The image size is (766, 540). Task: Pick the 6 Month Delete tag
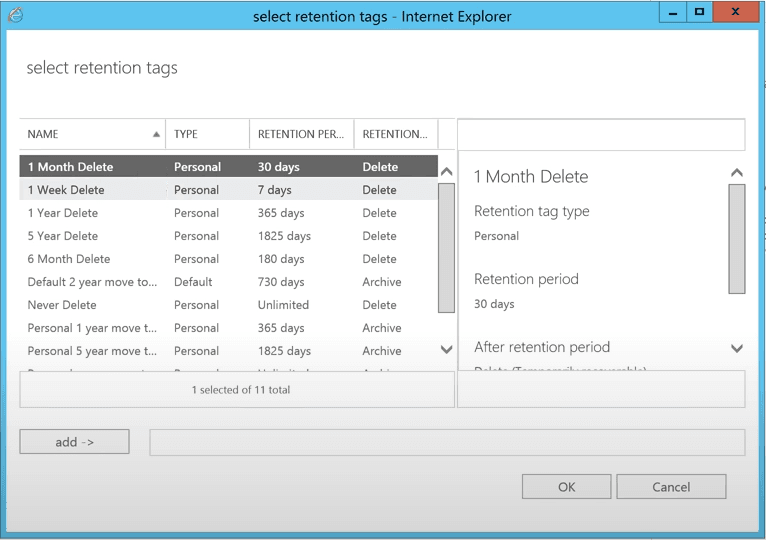pos(69,259)
